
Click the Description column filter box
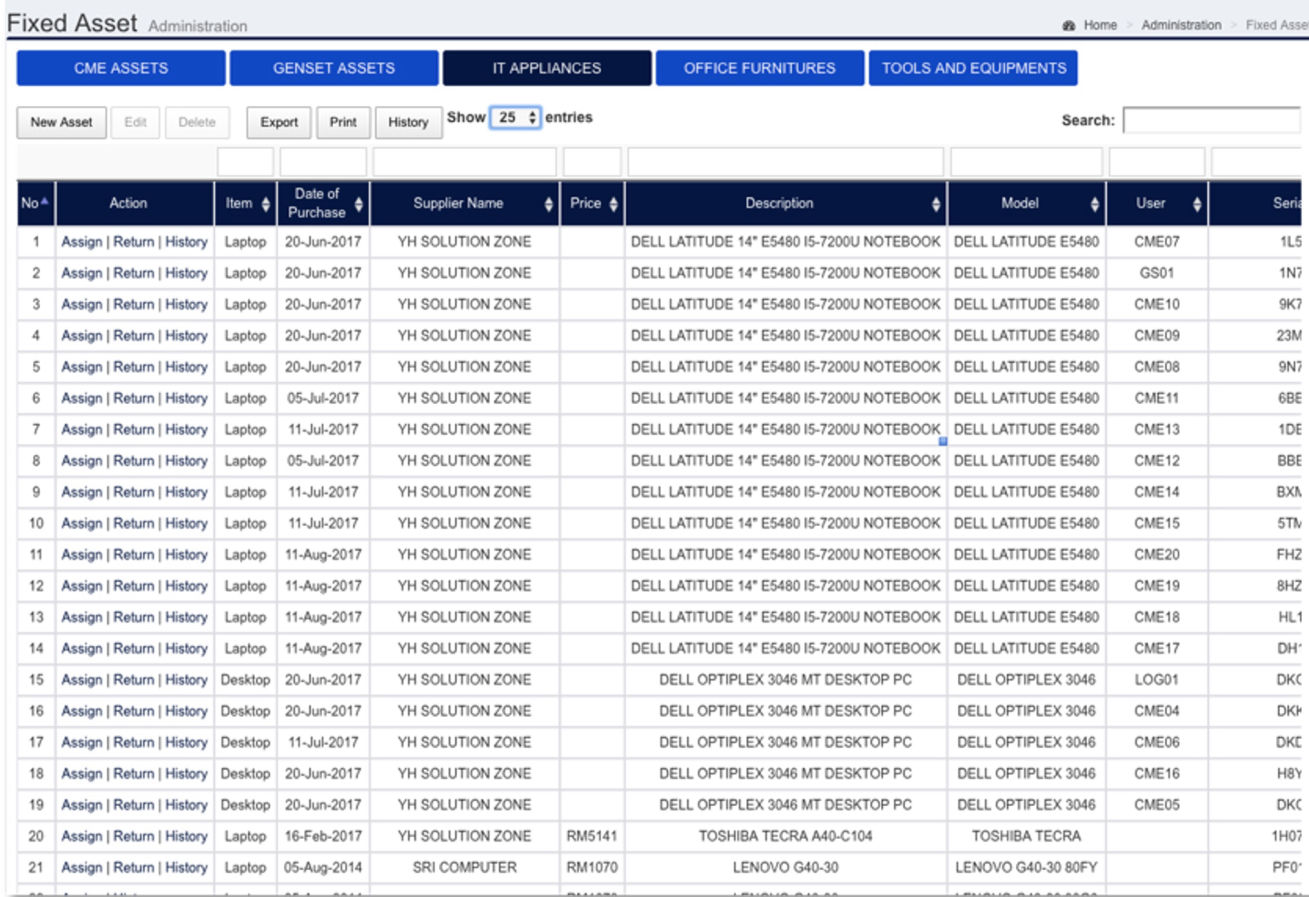point(785,162)
